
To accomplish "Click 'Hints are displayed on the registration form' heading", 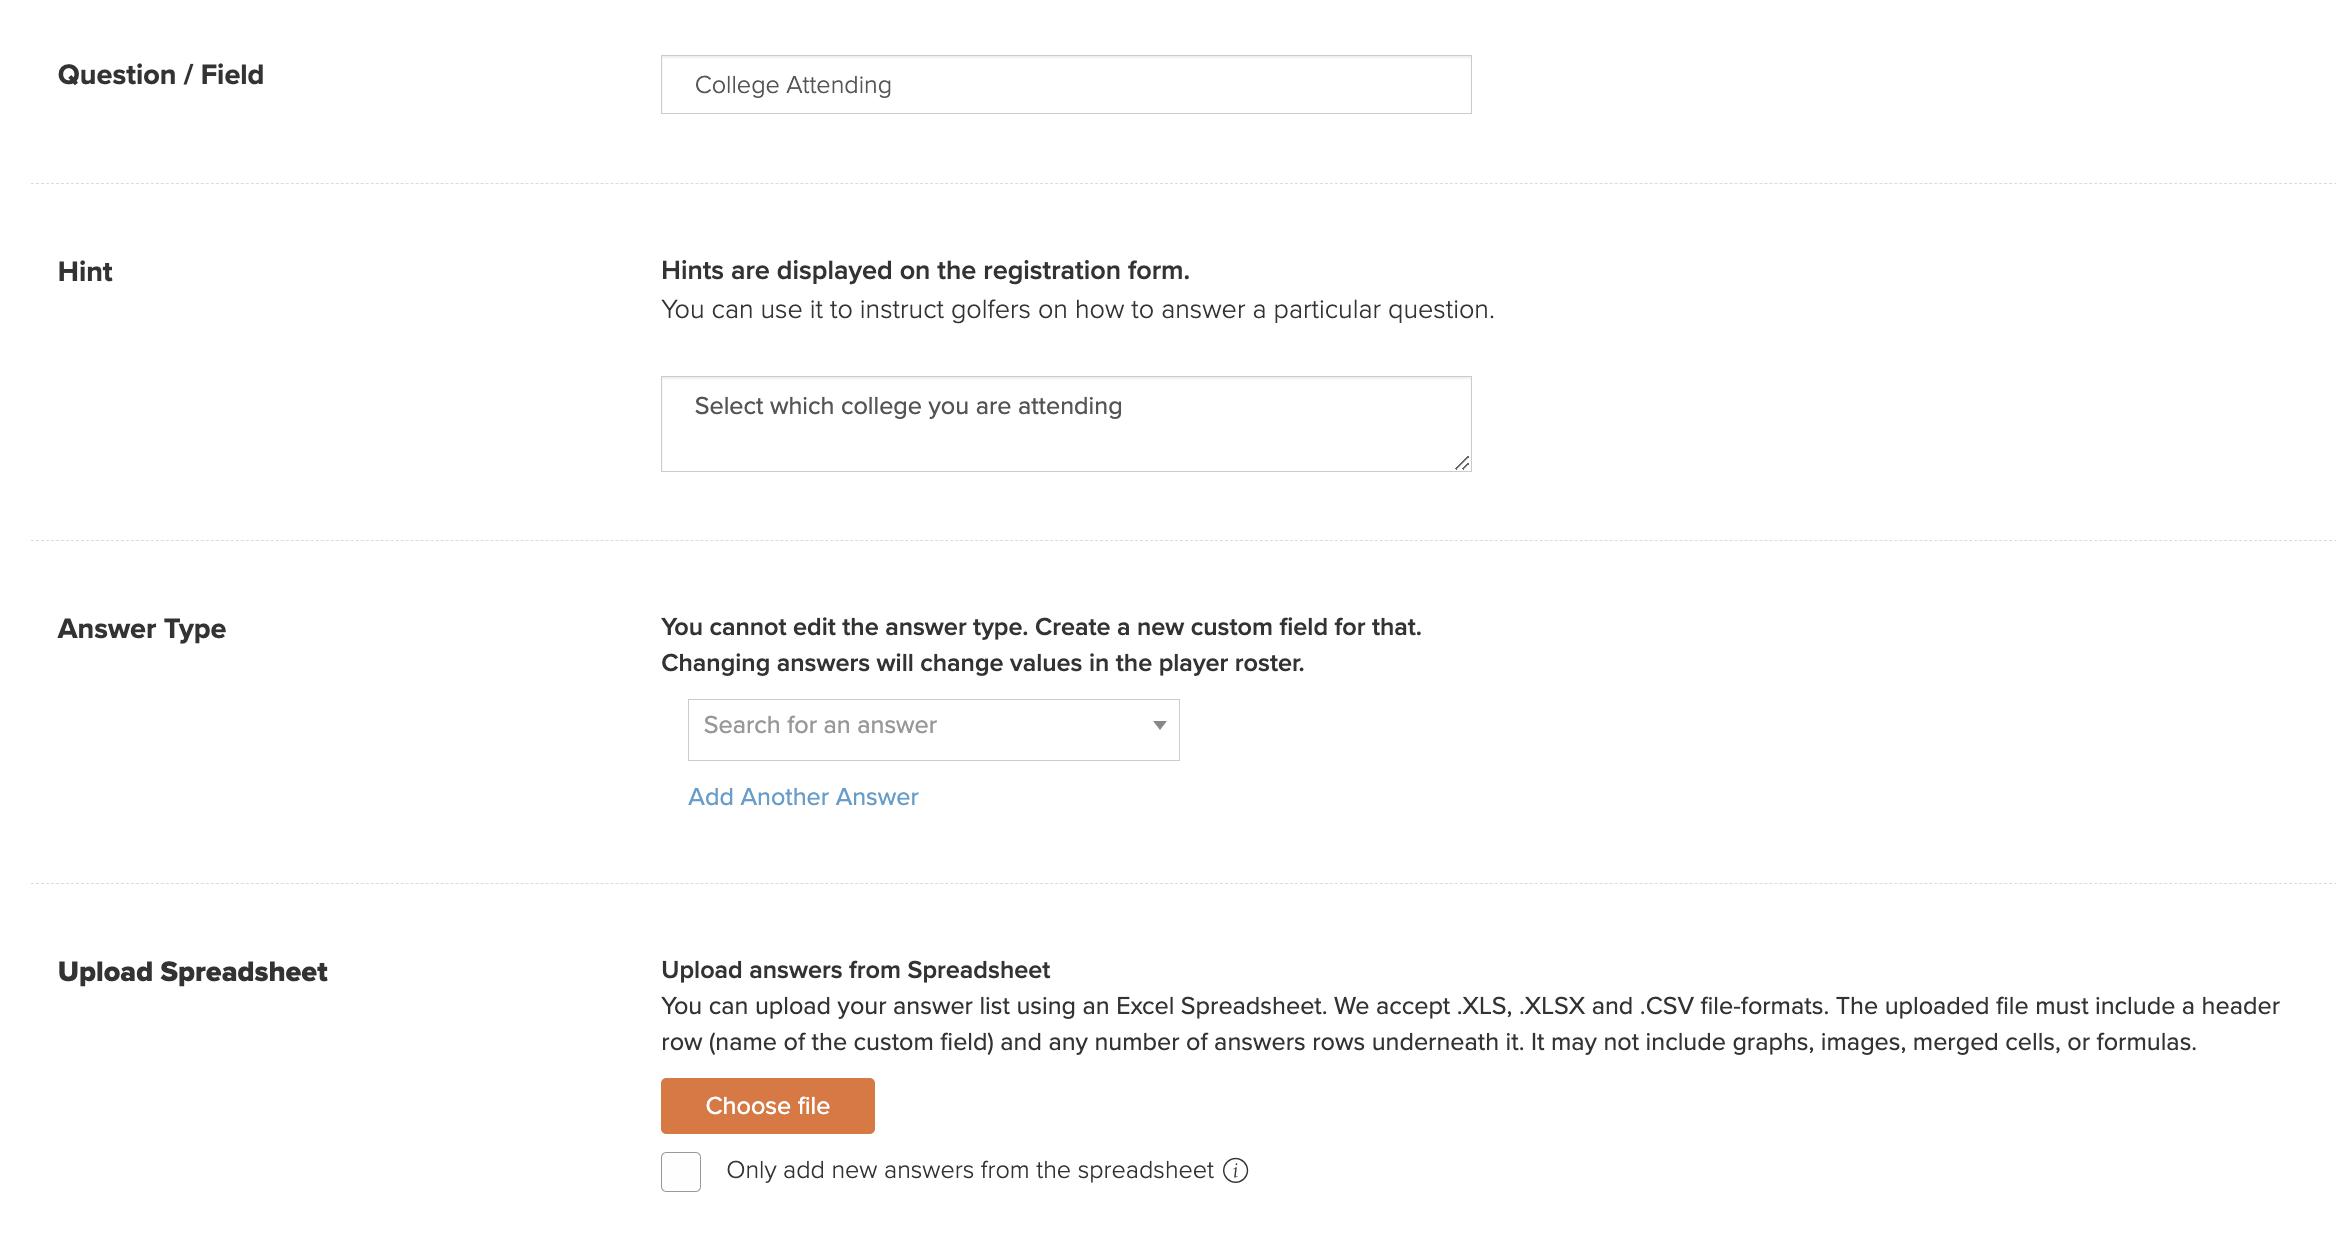I will (x=925, y=271).
